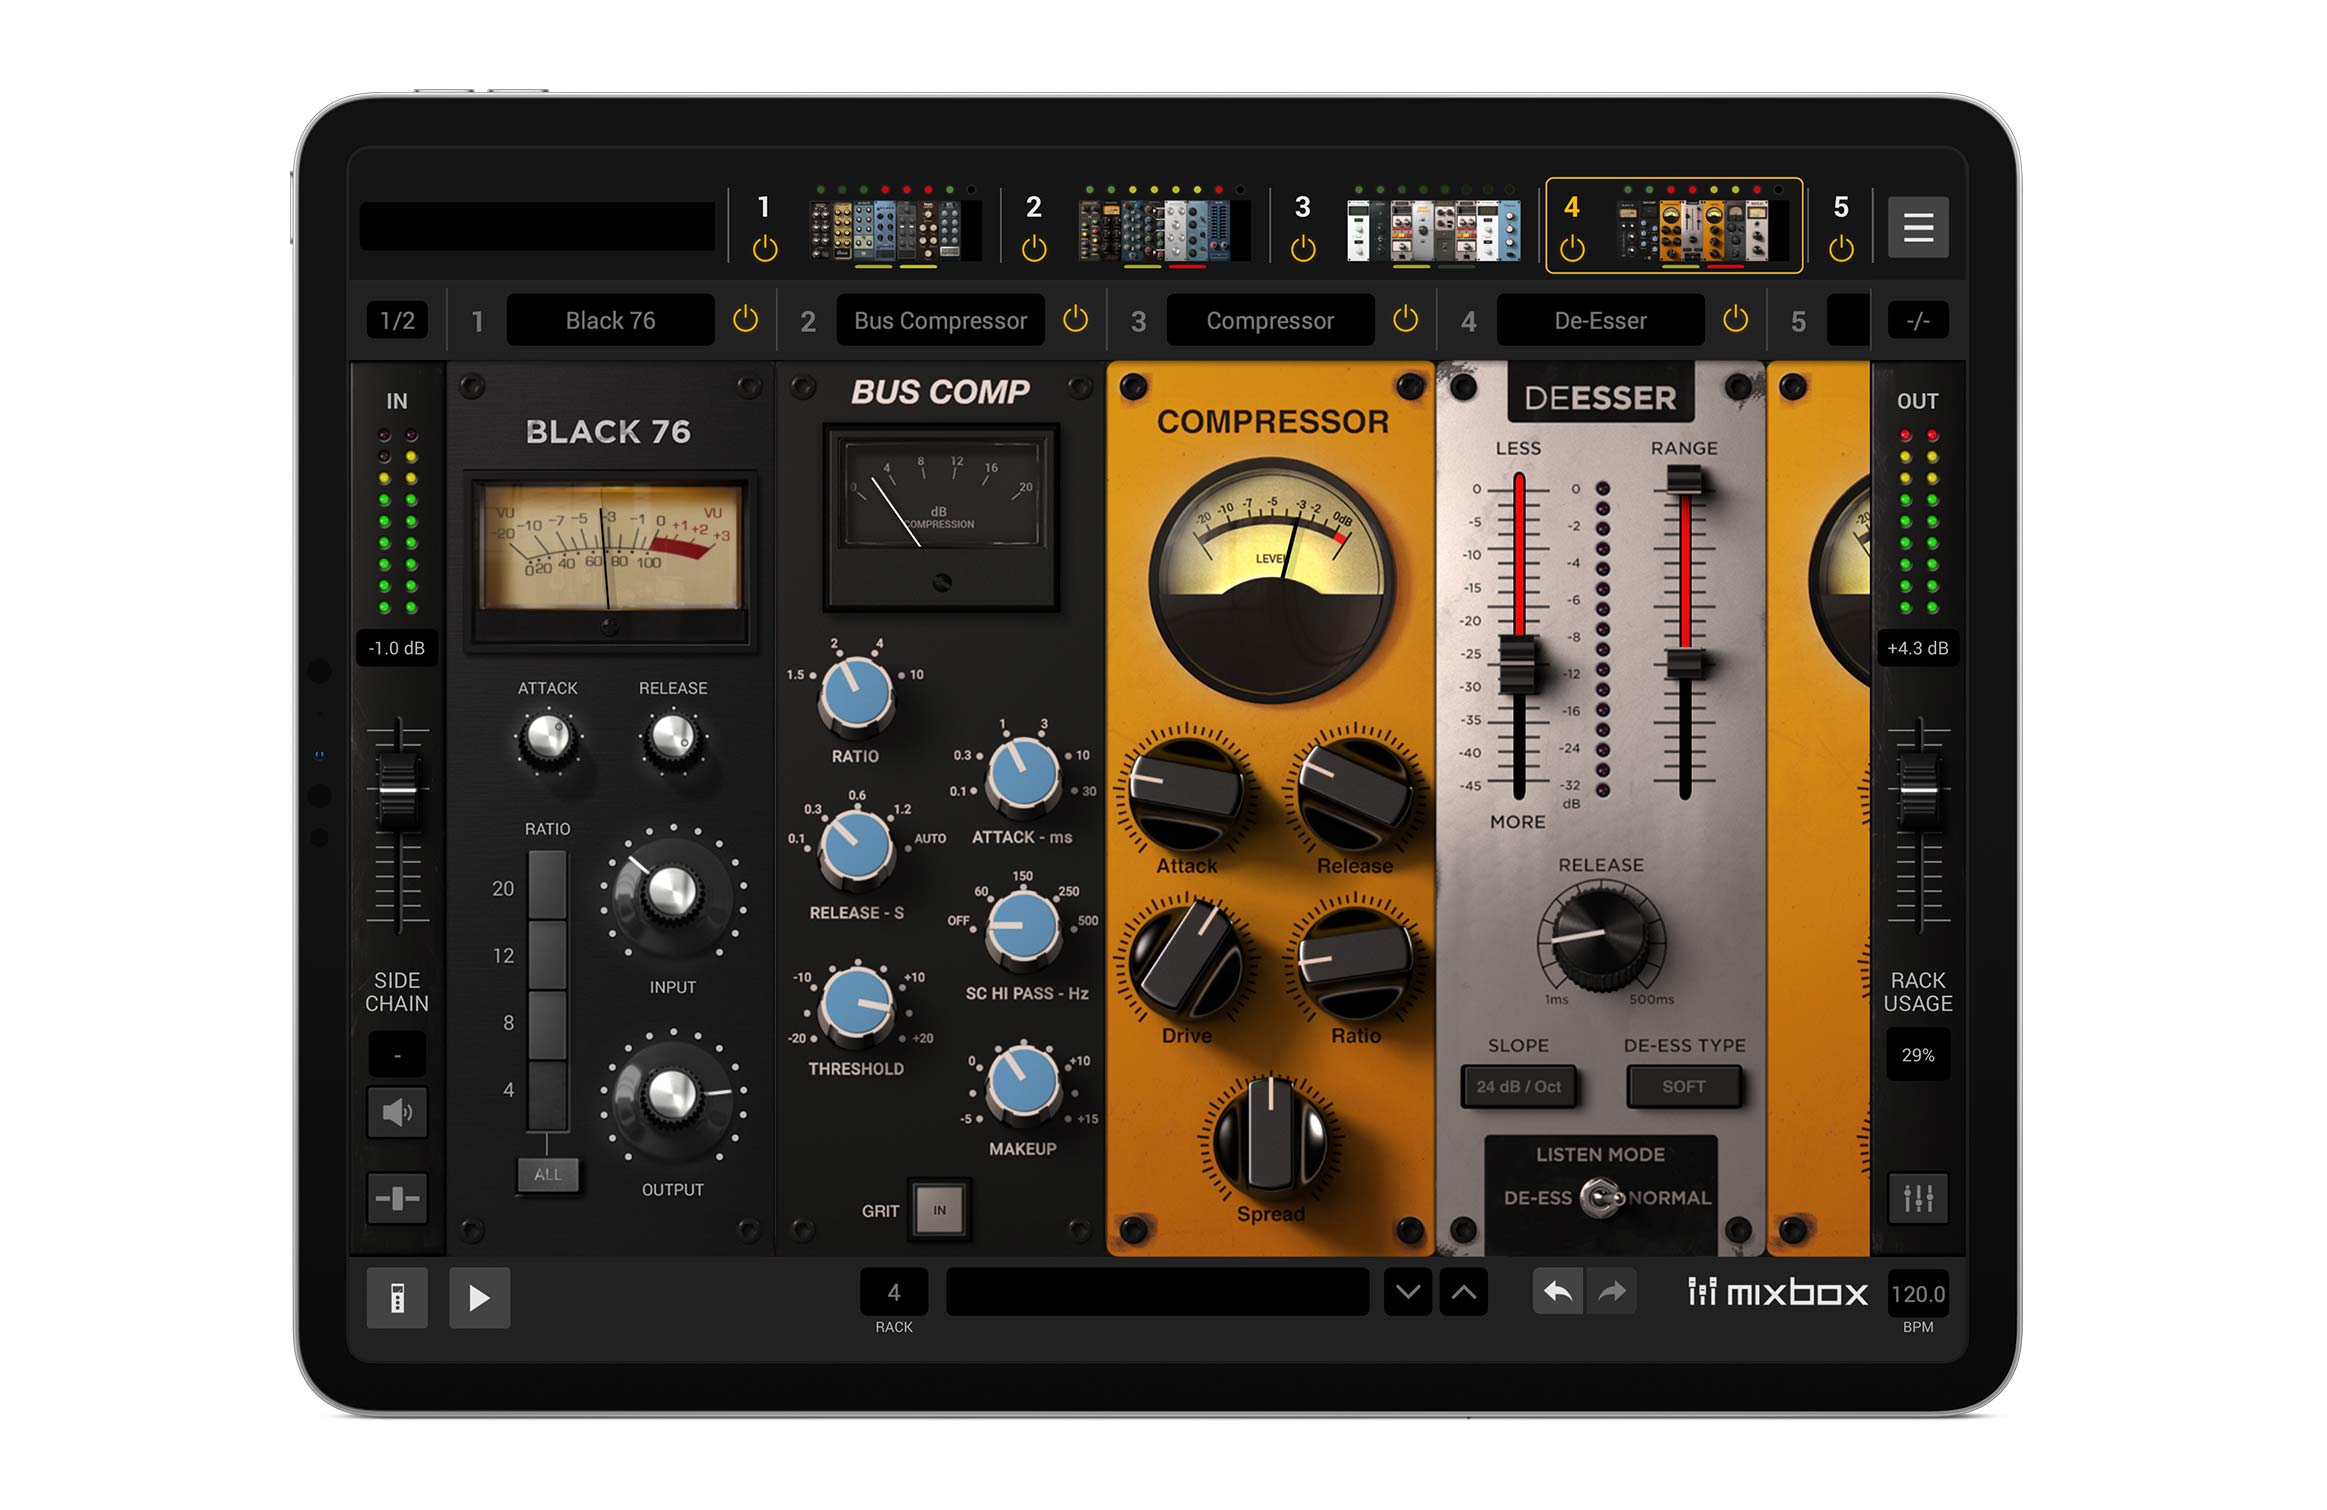Click the De-Esser Release knob
This screenshot has height=1510, width=2327.
1601,940
